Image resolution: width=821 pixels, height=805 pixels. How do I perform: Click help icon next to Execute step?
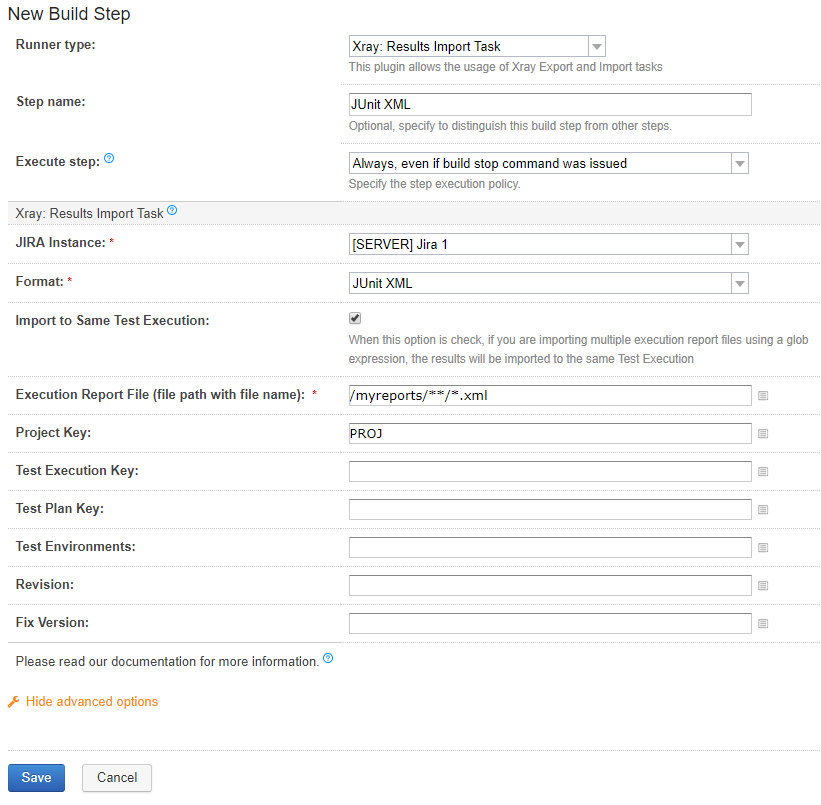point(109,158)
